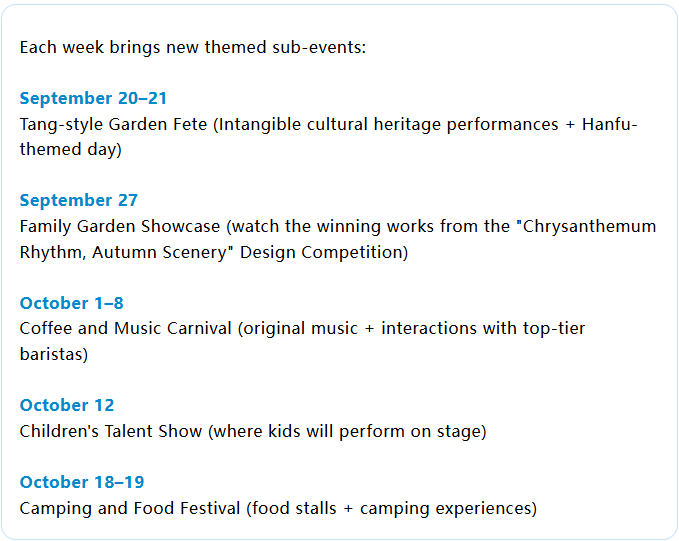Click the phrase food stalls + camping experiences
Screen dimensions: 679x541
pos(391,509)
